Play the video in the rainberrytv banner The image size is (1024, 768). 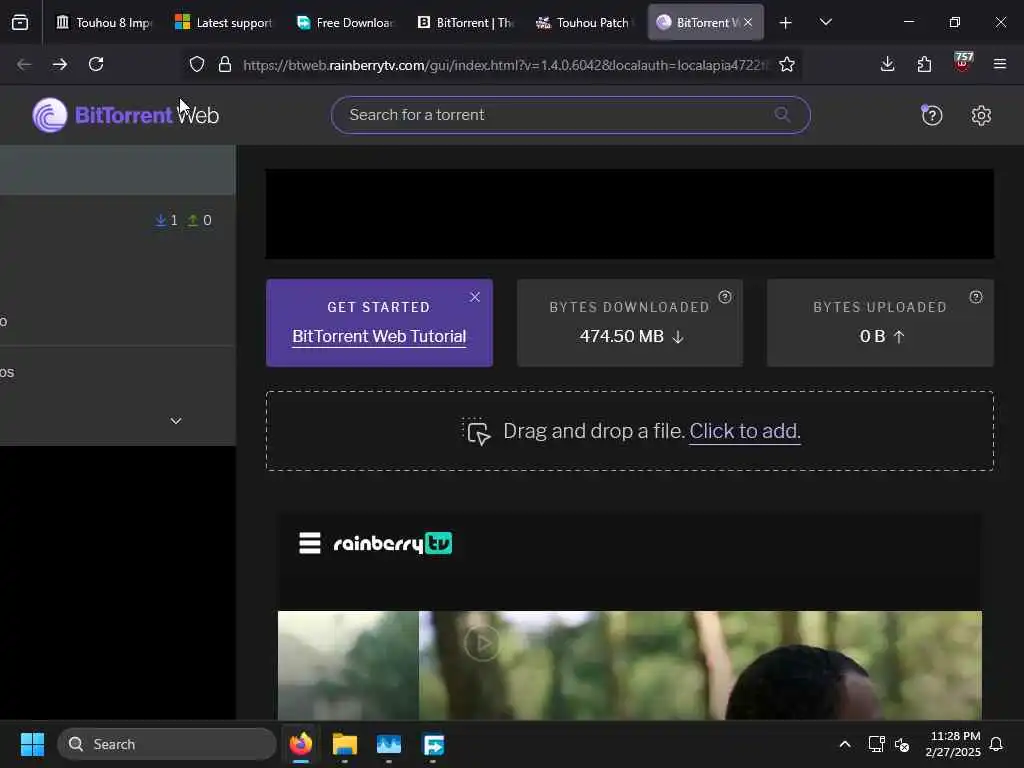pyautogui.click(x=482, y=644)
